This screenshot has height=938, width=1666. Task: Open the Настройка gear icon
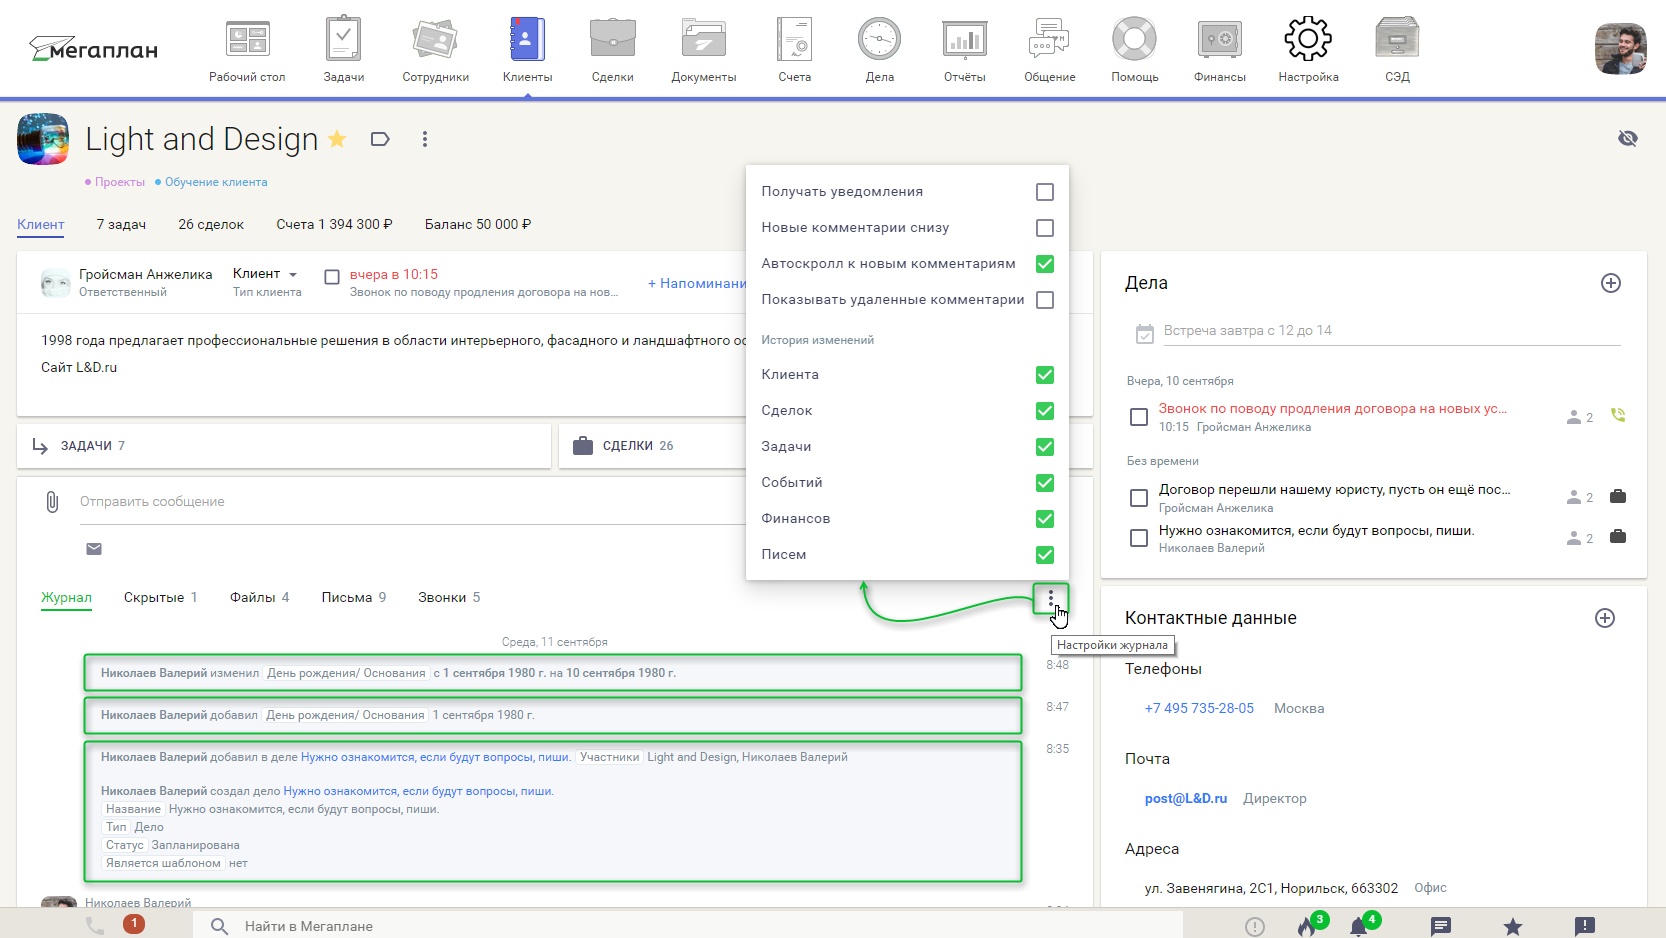point(1308,39)
